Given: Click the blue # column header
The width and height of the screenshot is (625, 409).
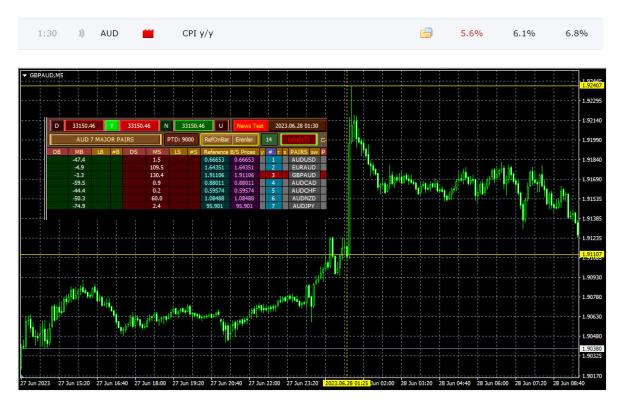Looking at the screenshot, I should pos(271,152).
